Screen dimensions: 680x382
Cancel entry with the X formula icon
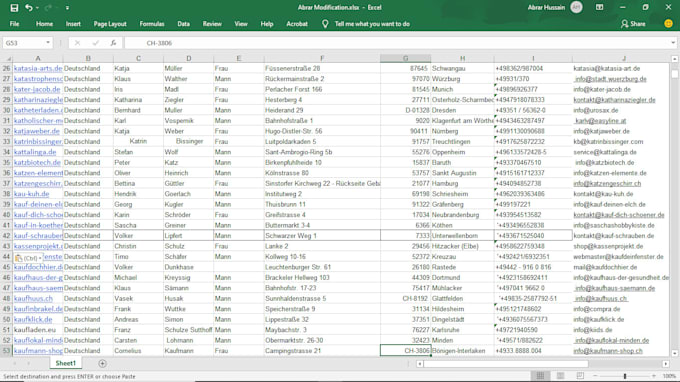coord(77,43)
